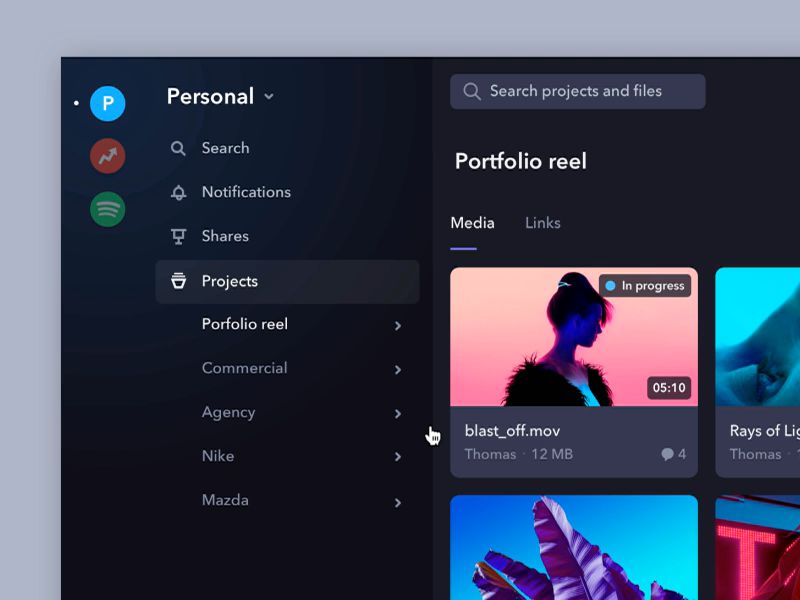Expand the Nike project chevron
Image resolution: width=800 pixels, height=600 pixels.
[x=397, y=457]
